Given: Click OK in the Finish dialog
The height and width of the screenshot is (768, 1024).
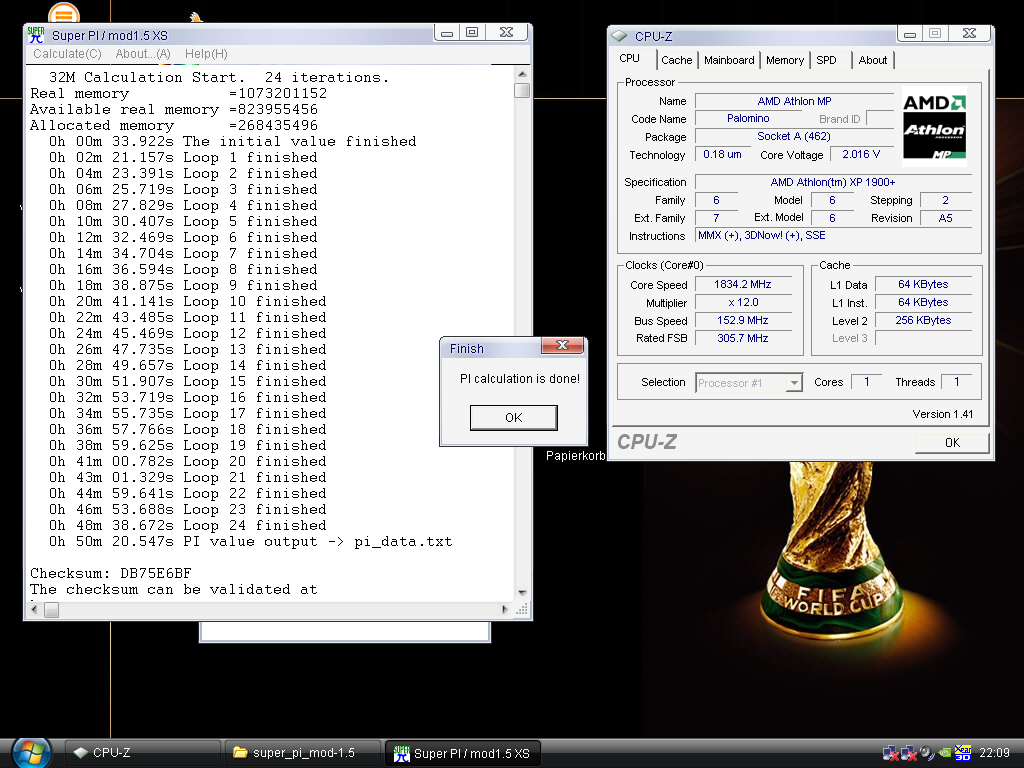Looking at the screenshot, I should [x=513, y=418].
